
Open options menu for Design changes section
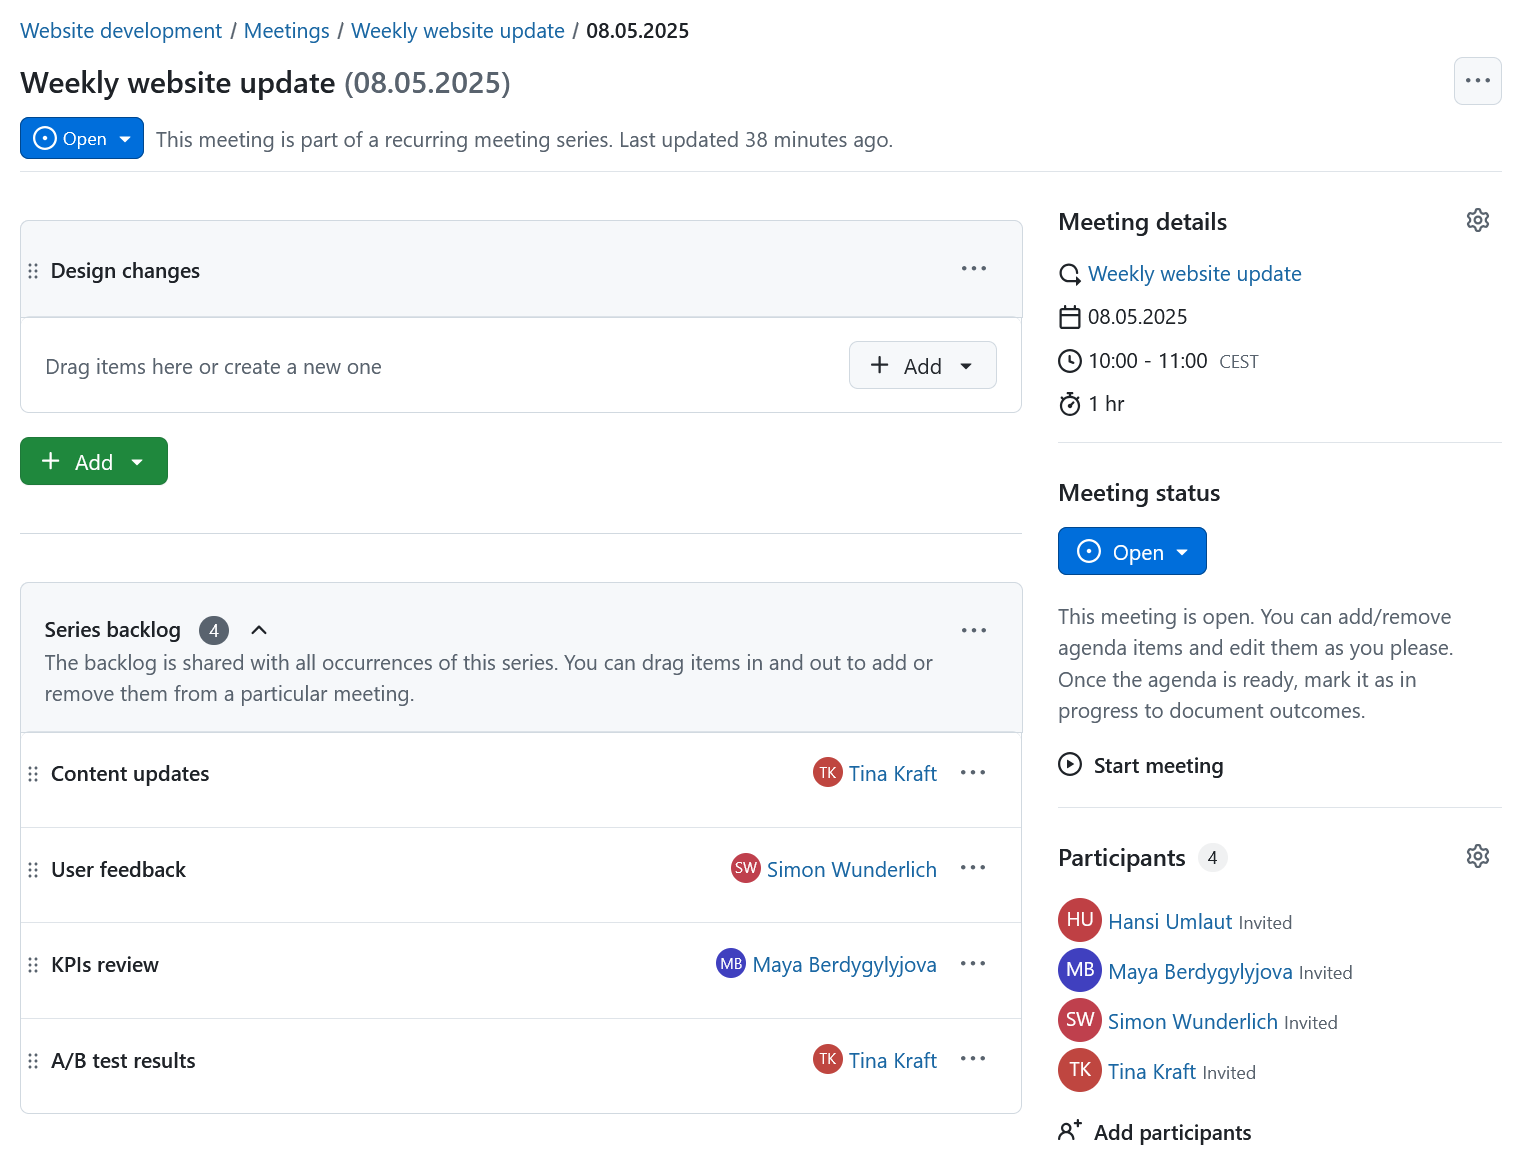pos(973,268)
